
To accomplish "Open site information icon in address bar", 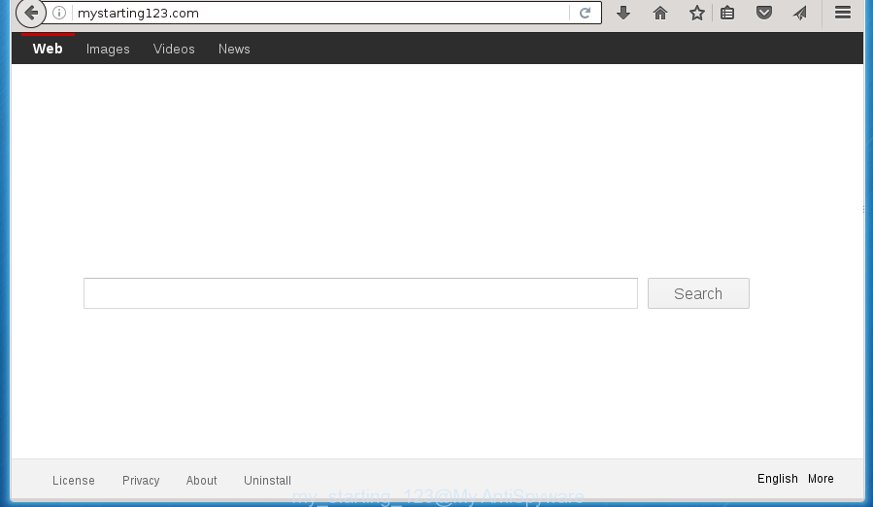I will 59,13.
